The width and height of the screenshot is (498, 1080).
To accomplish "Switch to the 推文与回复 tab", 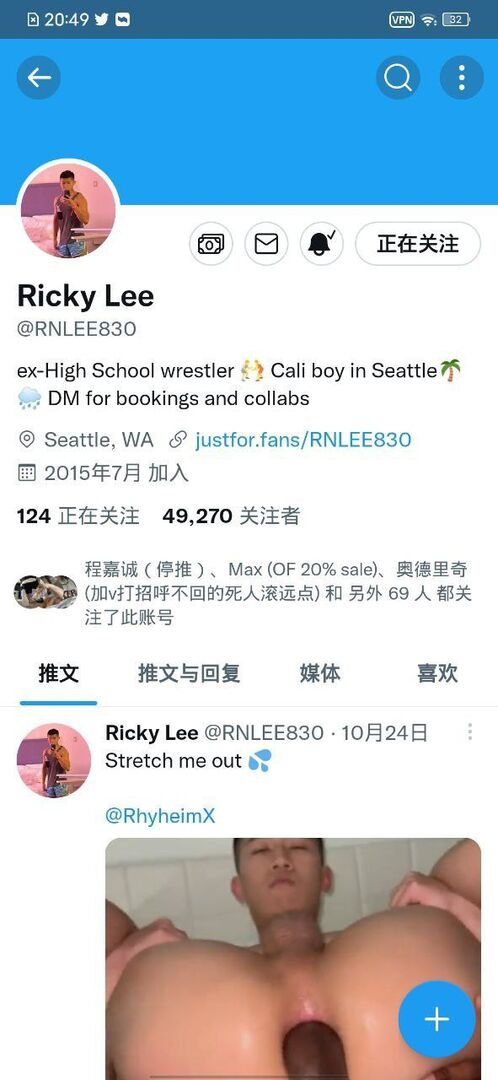I will 189,673.
